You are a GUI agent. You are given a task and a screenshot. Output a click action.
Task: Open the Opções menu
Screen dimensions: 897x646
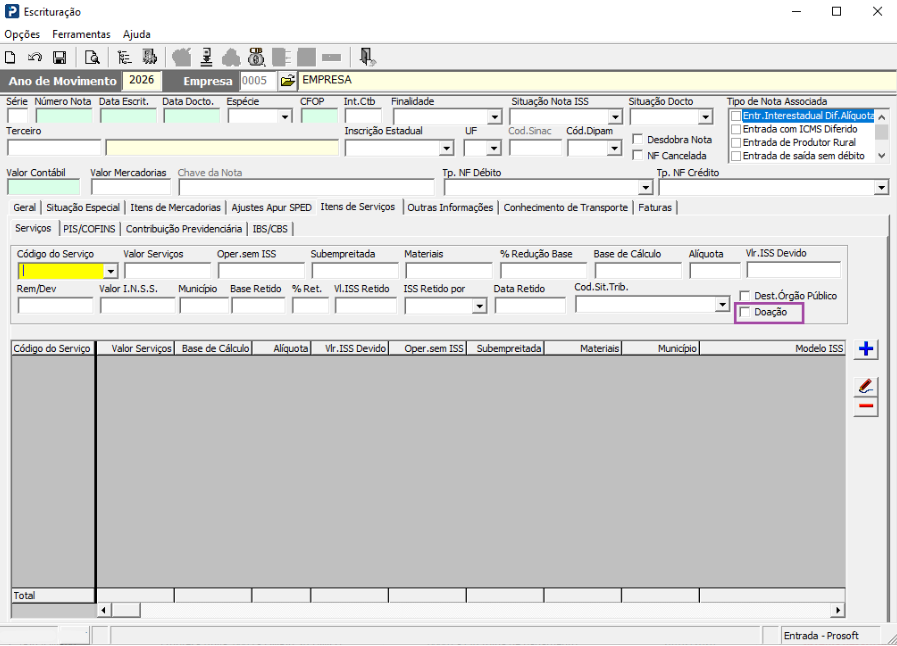point(22,34)
